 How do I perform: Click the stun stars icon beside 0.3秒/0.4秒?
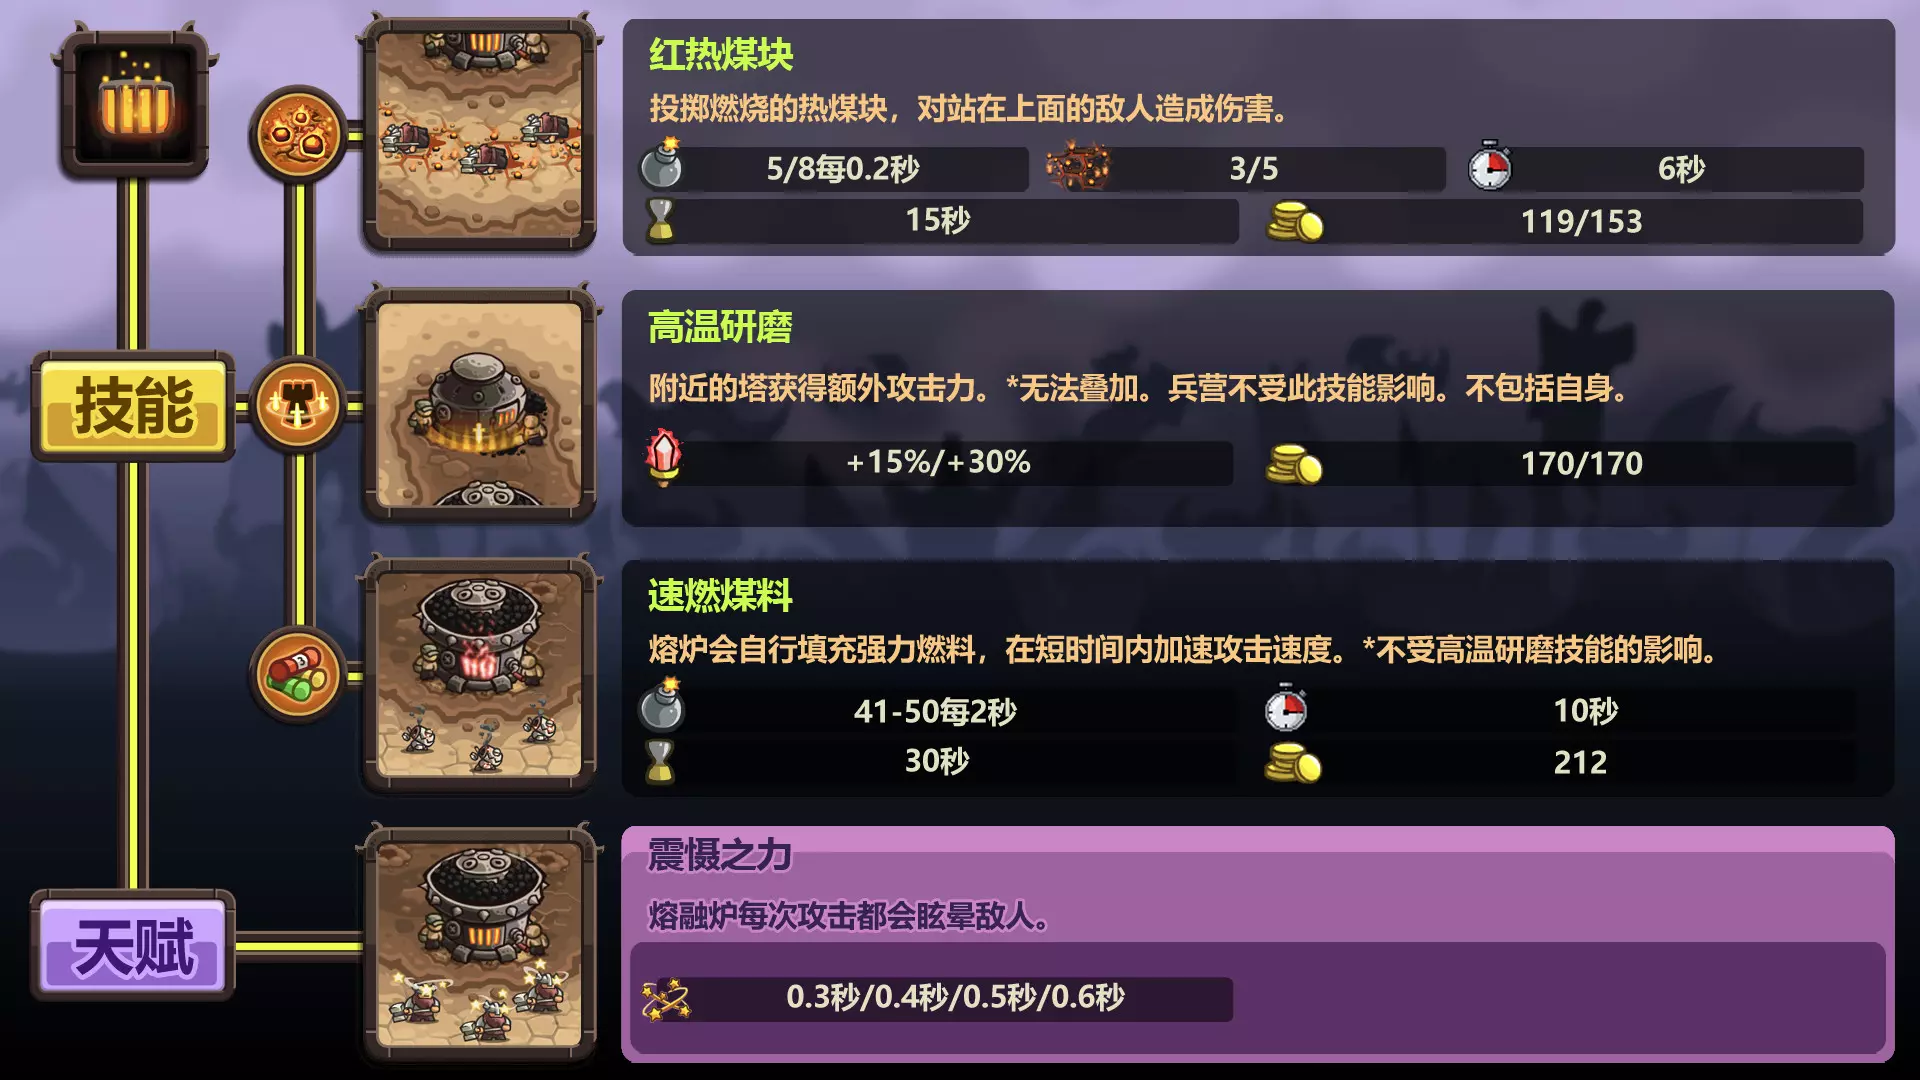click(x=666, y=998)
